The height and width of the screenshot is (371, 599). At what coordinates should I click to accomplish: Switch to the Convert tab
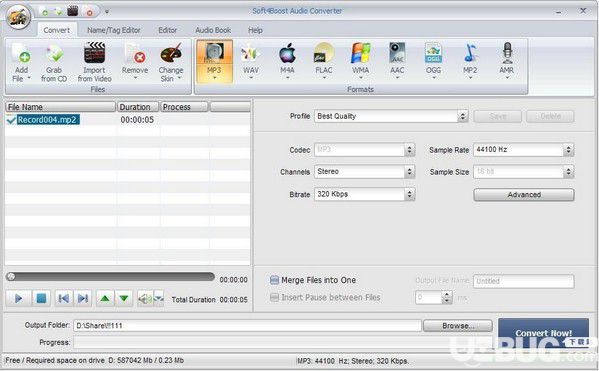point(57,30)
